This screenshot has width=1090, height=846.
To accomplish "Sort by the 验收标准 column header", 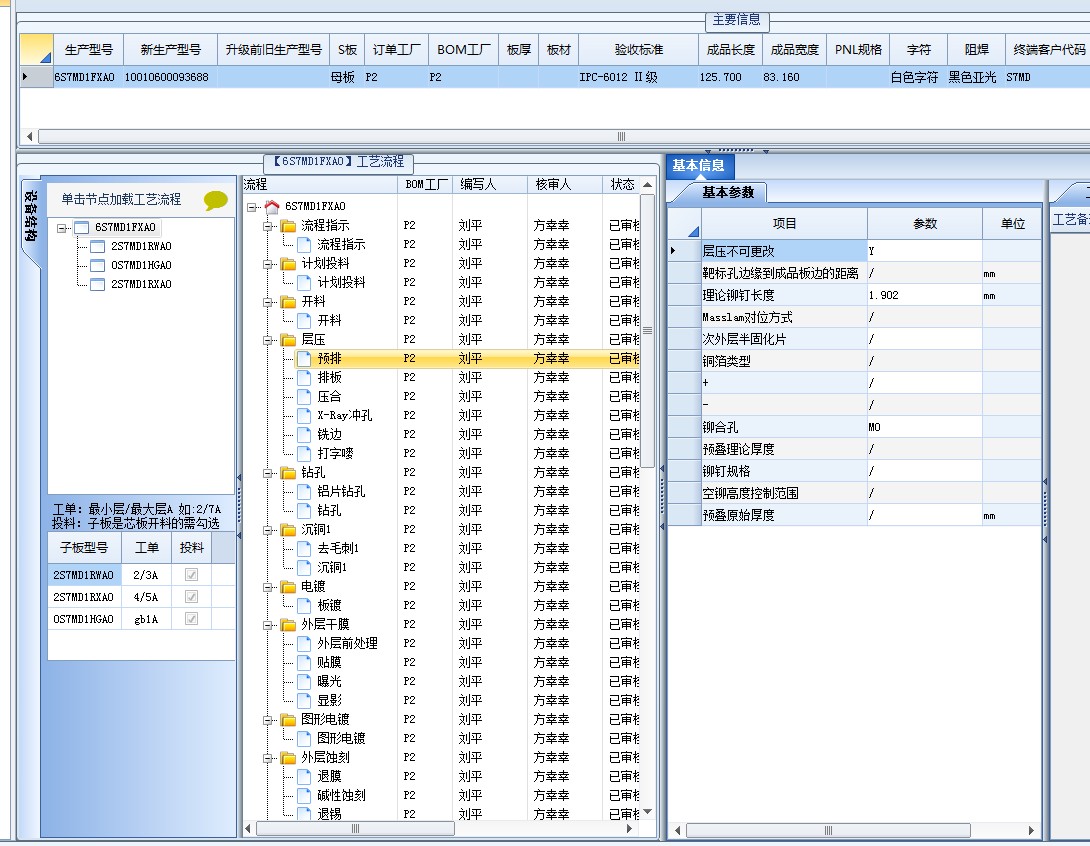I will click(638, 49).
